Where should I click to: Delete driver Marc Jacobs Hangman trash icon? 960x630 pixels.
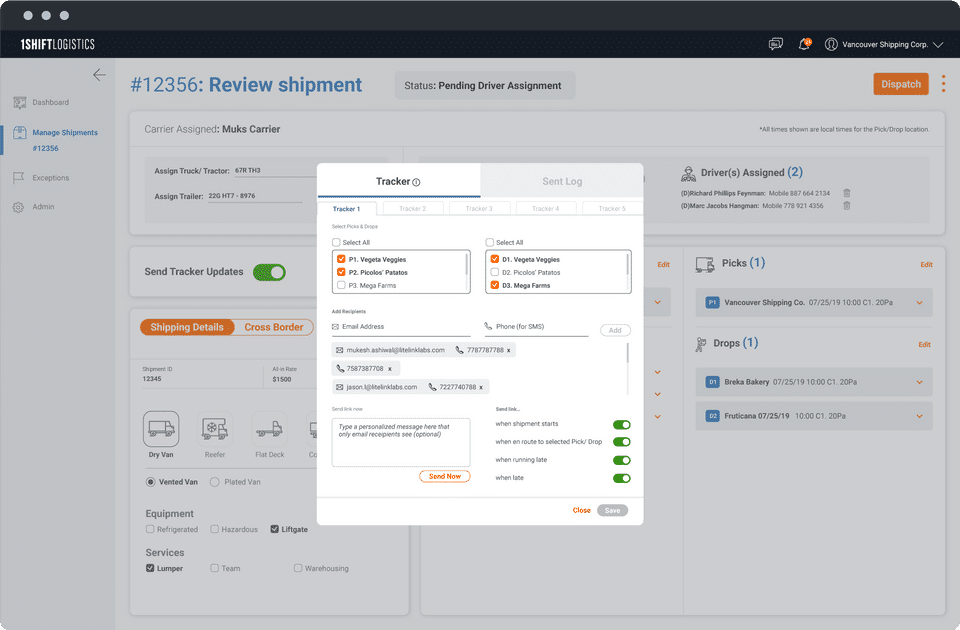click(847, 206)
